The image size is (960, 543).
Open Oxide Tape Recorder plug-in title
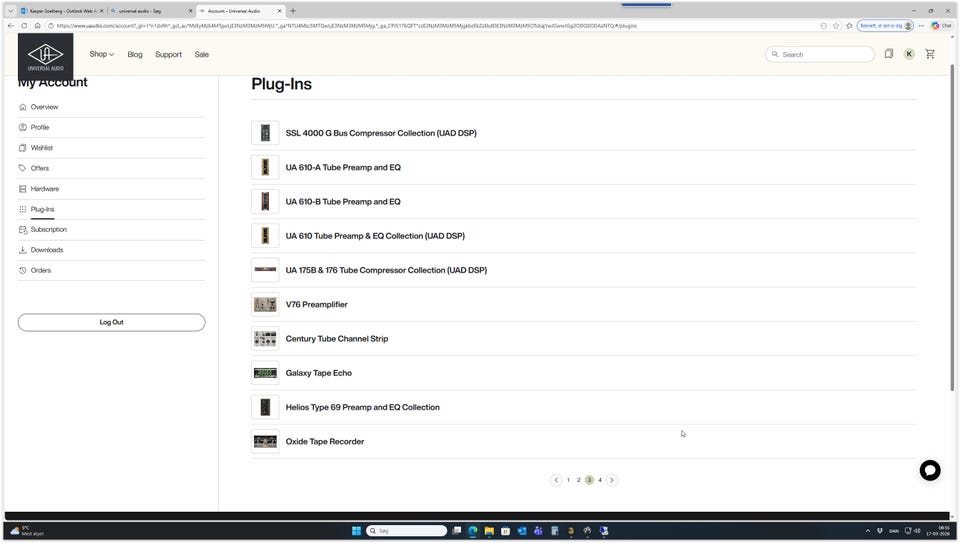click(324, 441)
